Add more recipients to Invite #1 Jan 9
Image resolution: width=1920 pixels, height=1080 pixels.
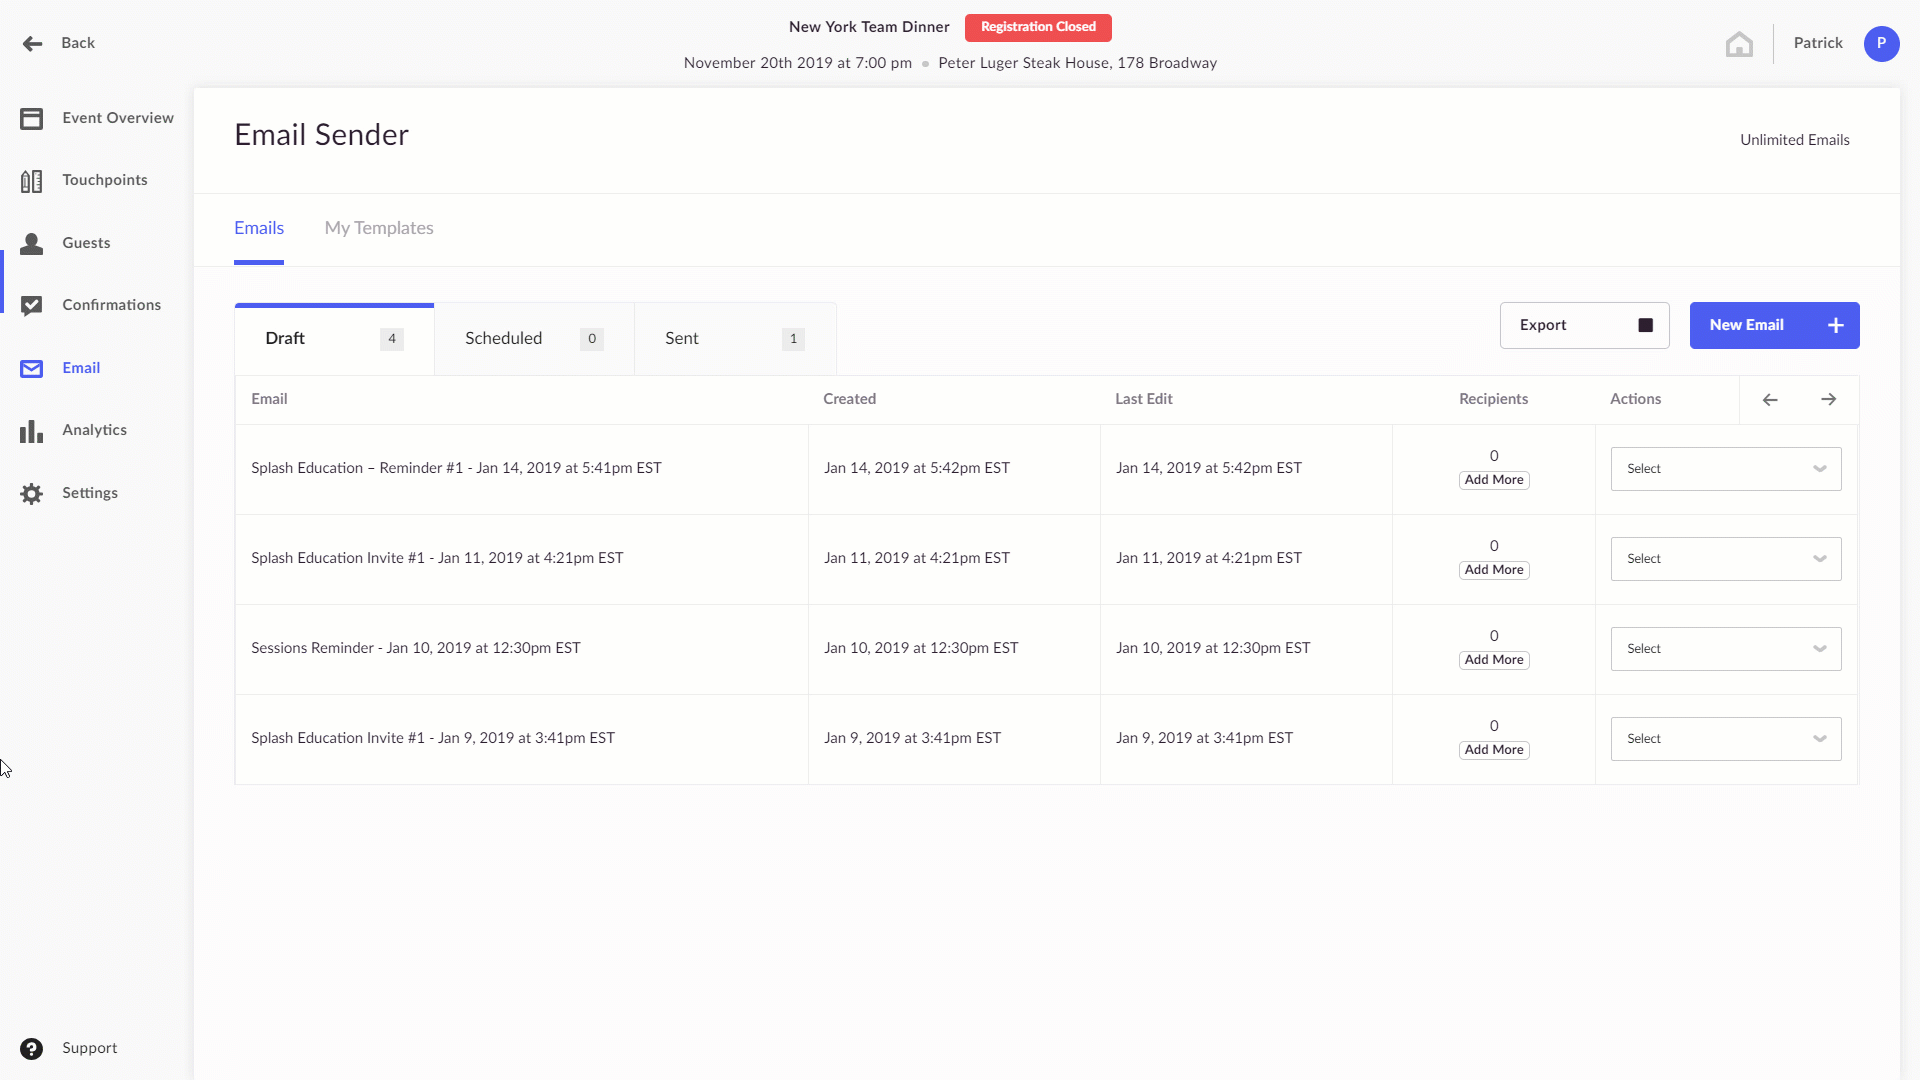(1494, 750)
